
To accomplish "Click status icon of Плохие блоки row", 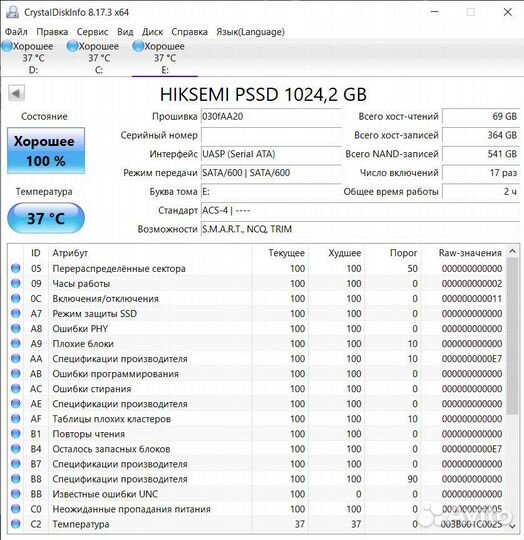I will (x=16, y=344).
